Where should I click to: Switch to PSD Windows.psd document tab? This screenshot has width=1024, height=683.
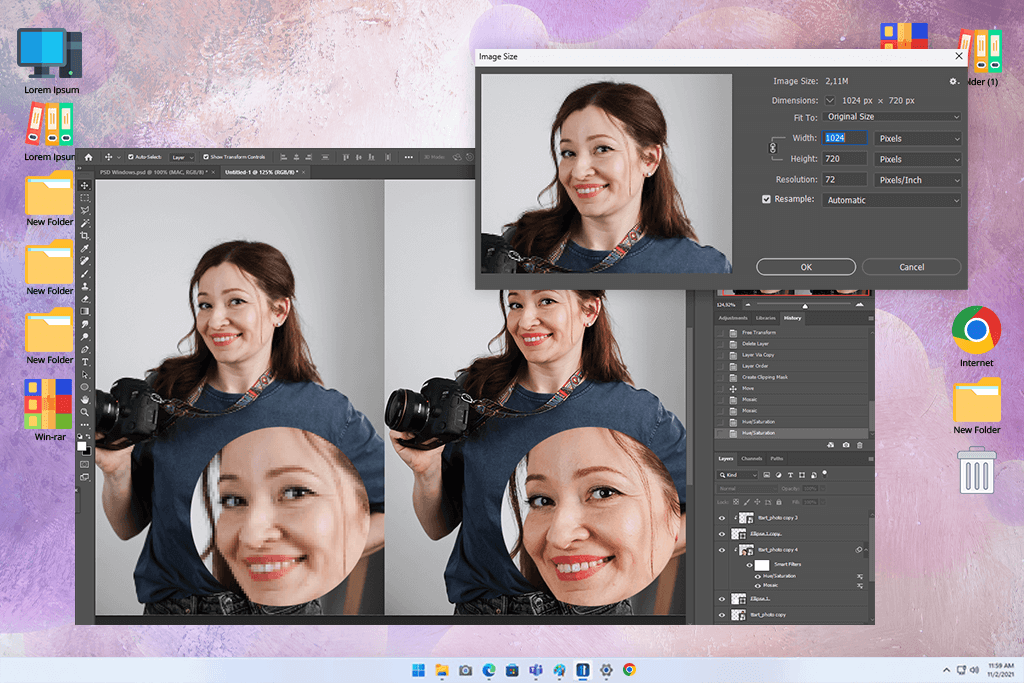[153, 172]
